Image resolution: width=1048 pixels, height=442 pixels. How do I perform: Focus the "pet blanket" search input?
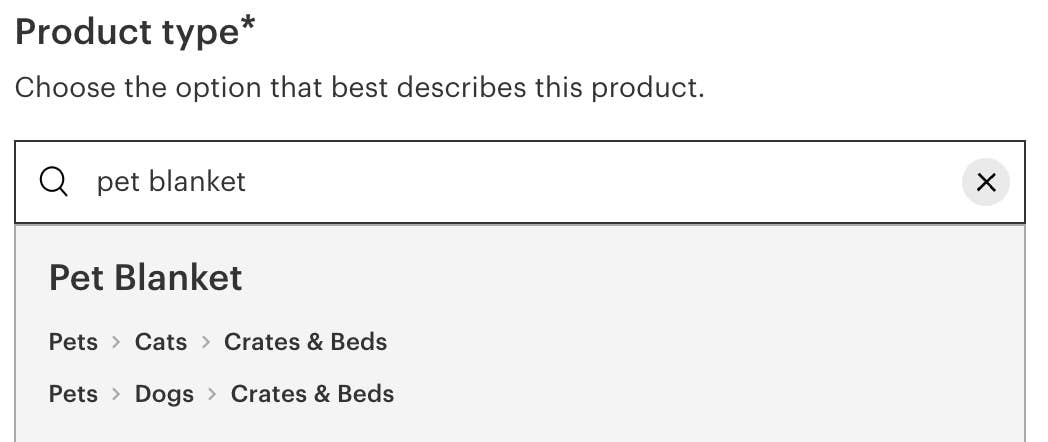click(x=500, y=182)
